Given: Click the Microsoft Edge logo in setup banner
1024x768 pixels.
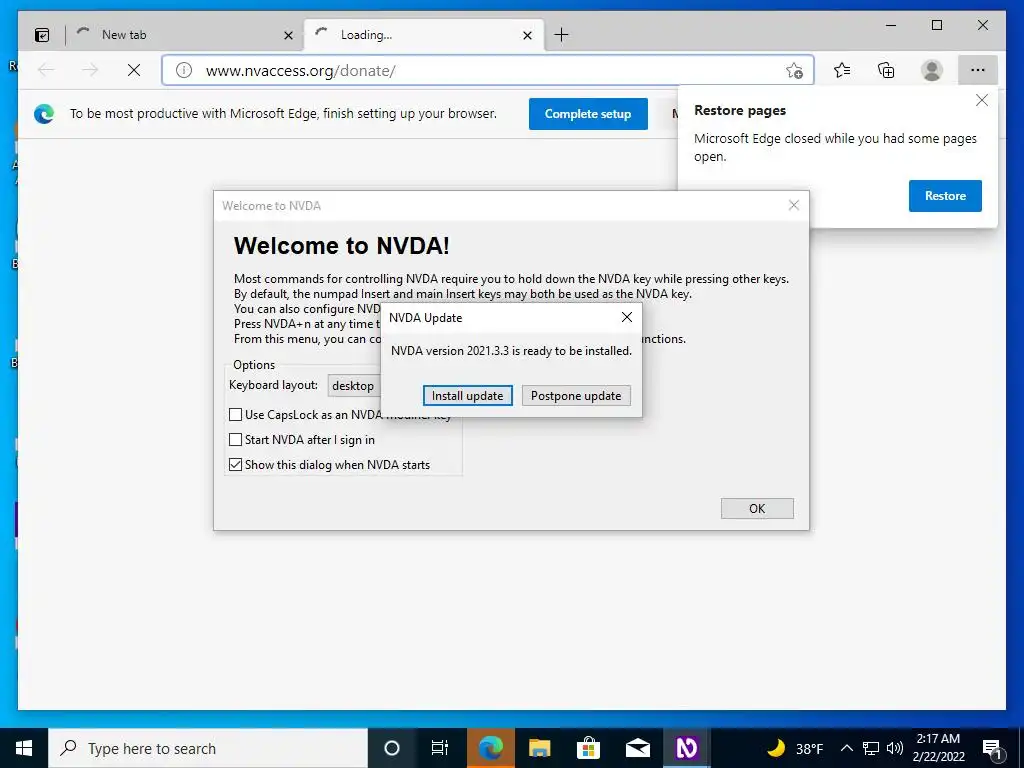Looking at the screenshot, I should (x=44, y=114).
